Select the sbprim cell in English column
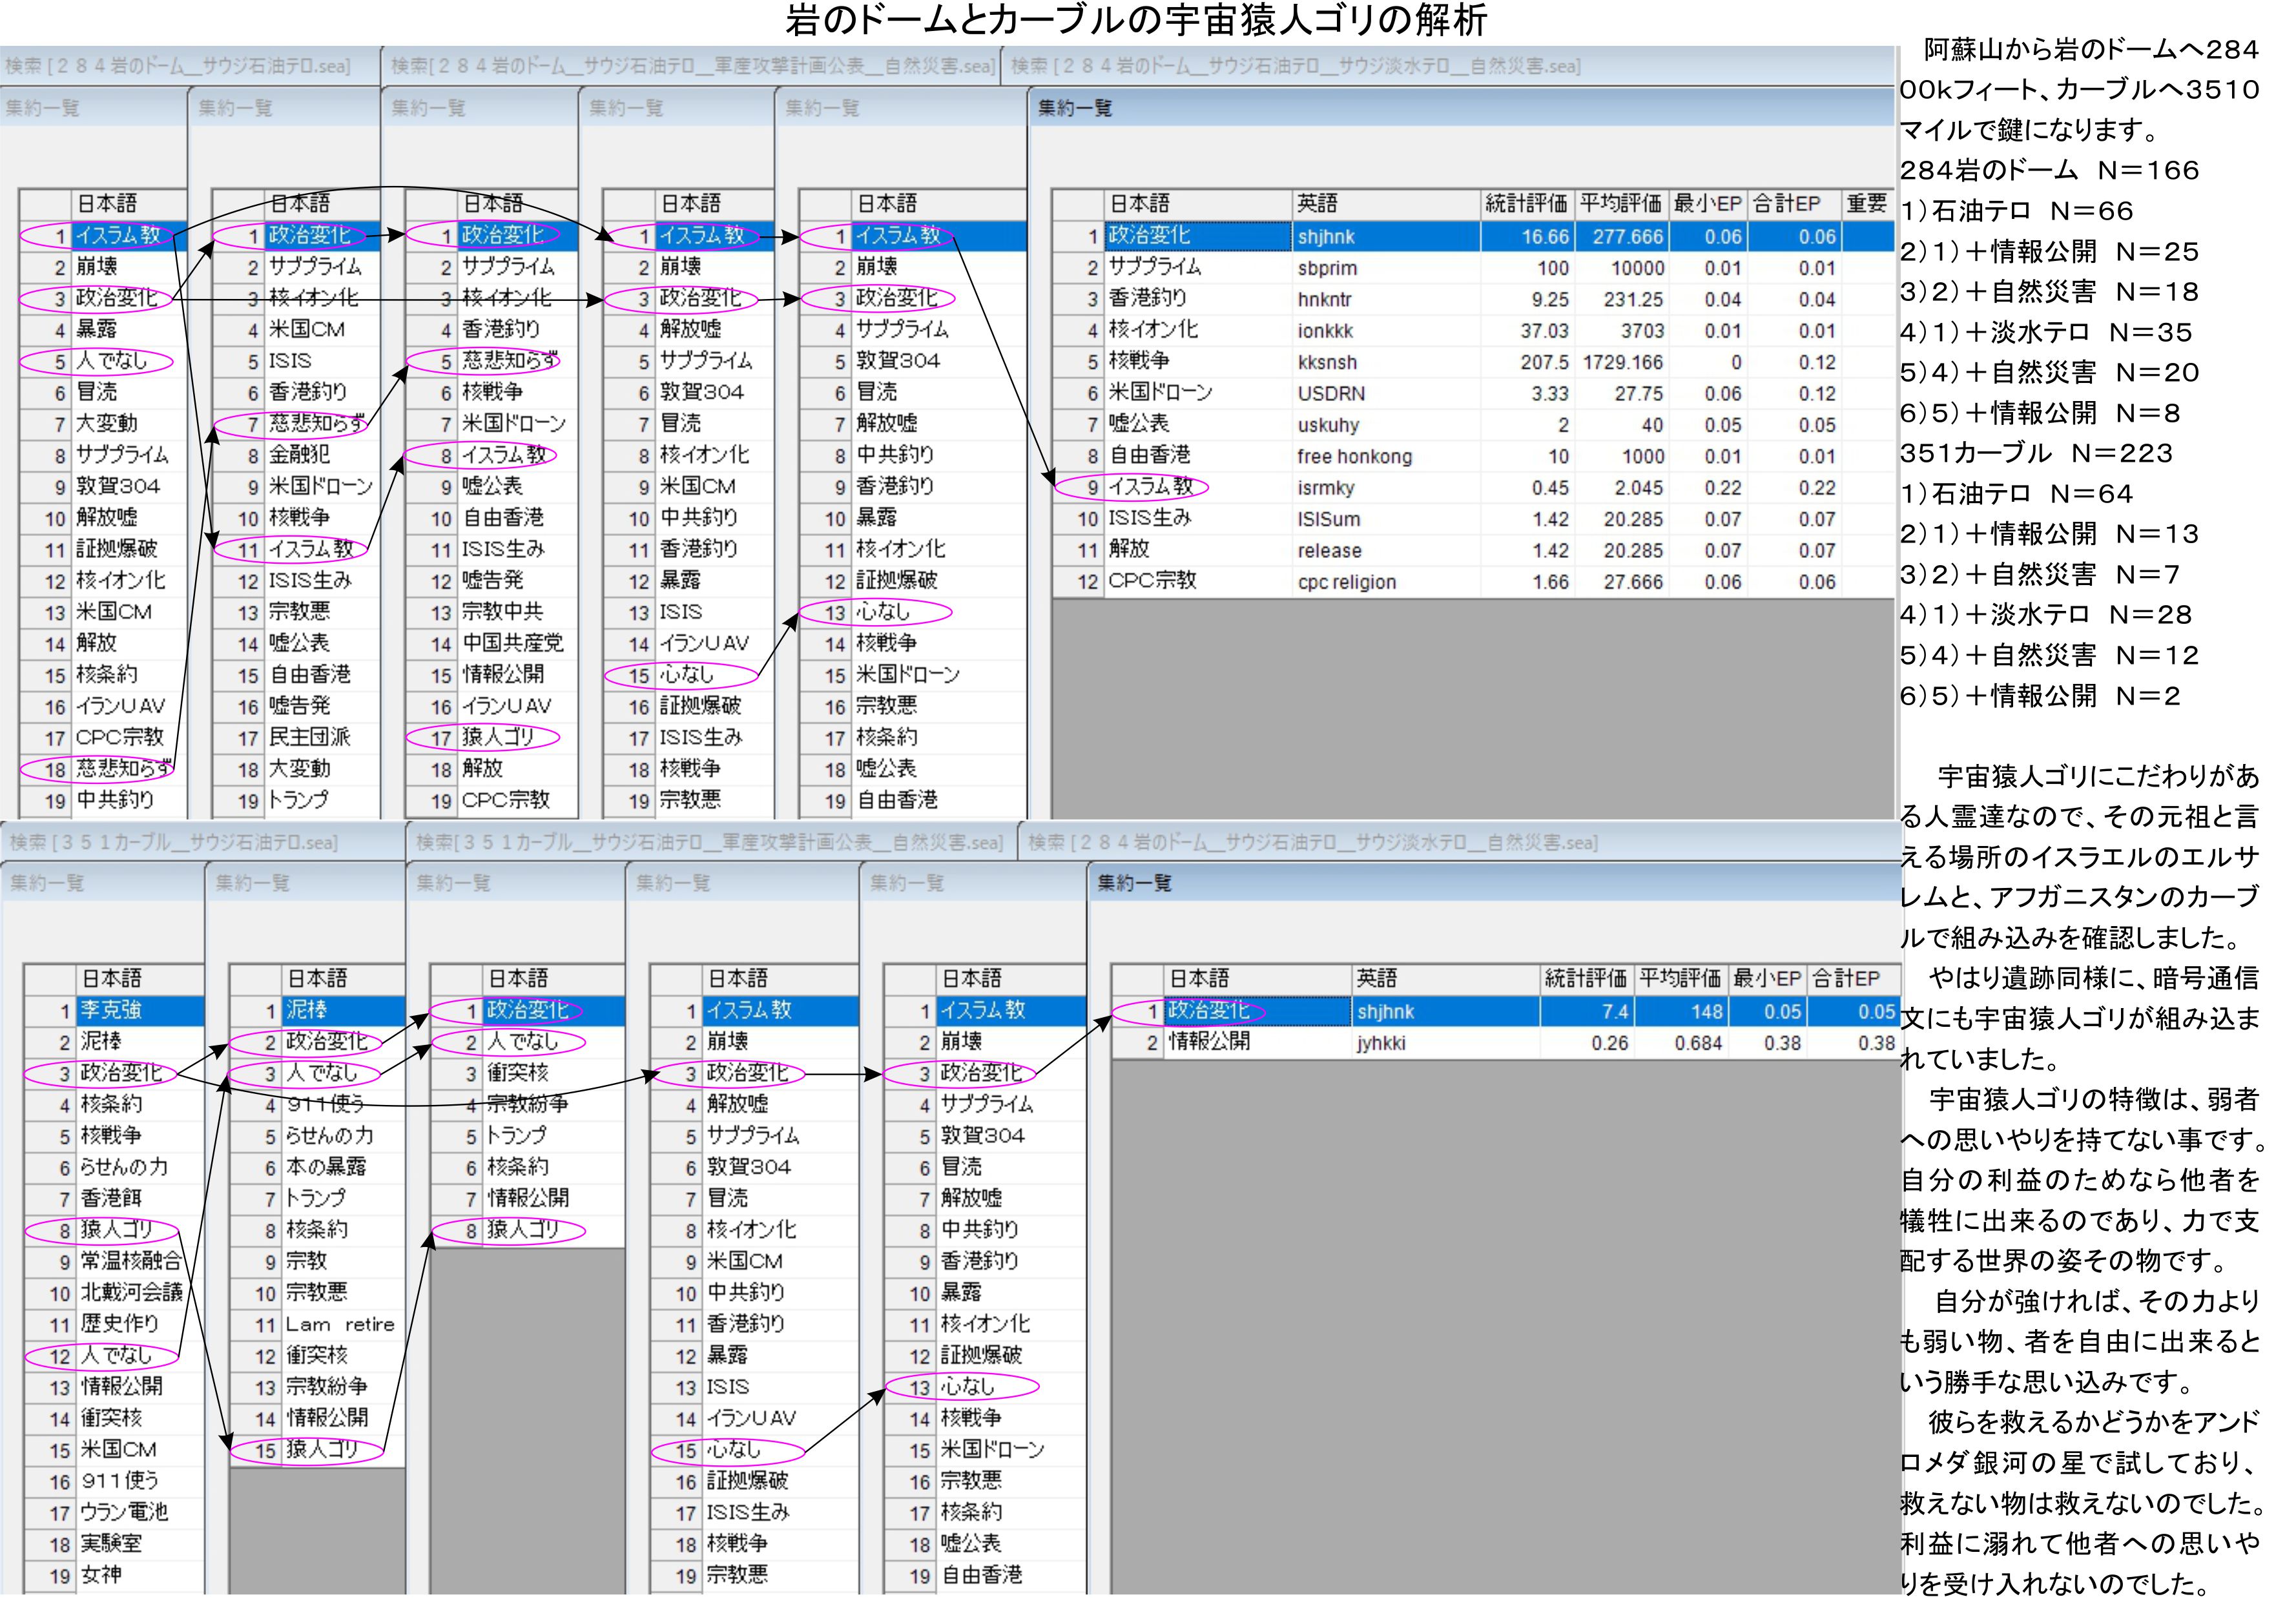The height and width of the screenshot is (1599, 2296). pyautogui.click(x=1327, y=268)
